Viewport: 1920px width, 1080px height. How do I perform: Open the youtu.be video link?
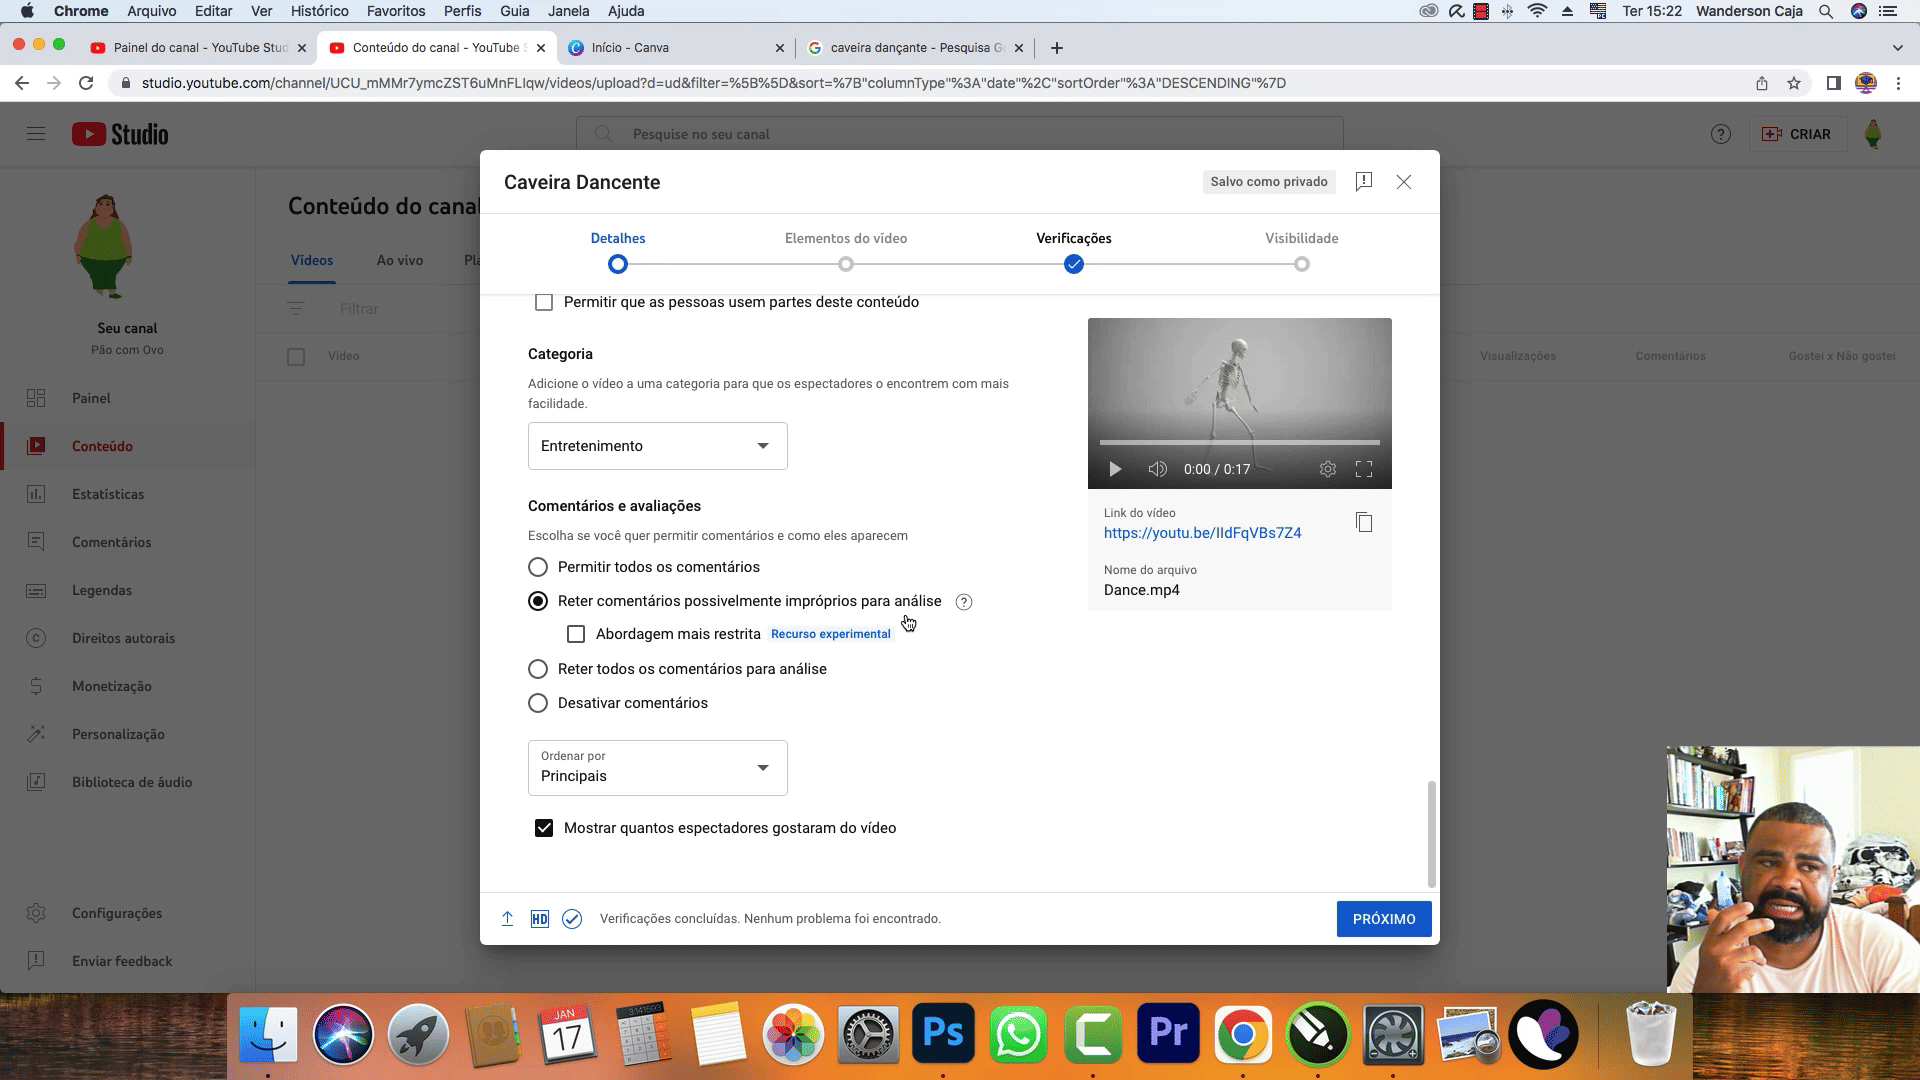pos(1202,533)
